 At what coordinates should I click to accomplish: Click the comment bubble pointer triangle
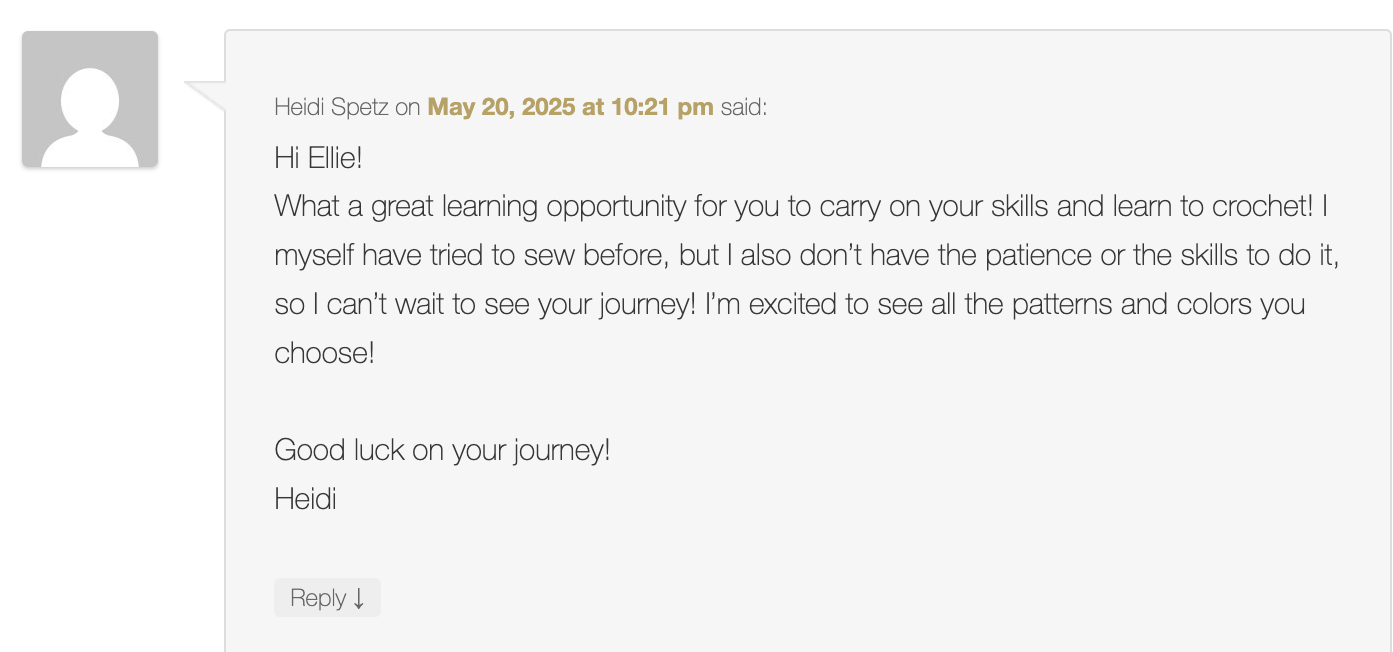click(205, 96)
